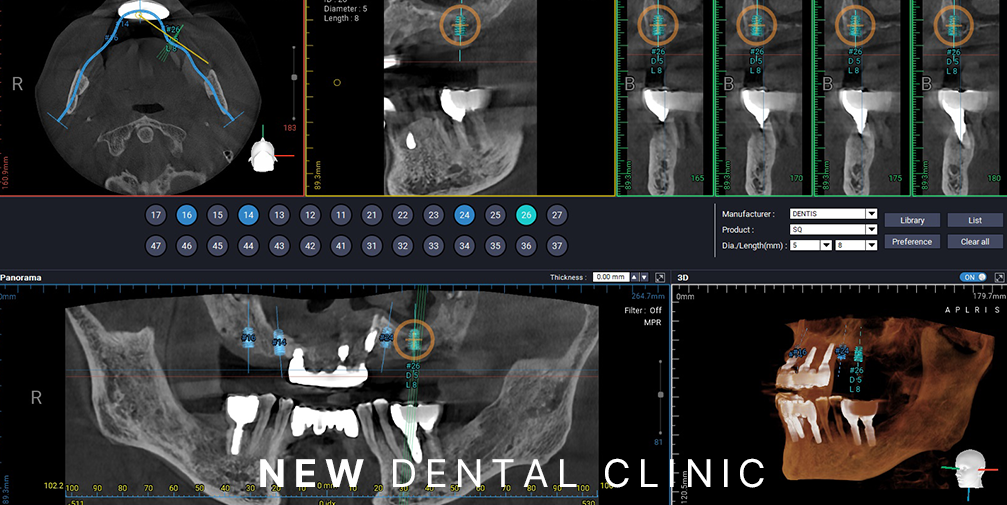Open the Product dropdown showing SQ
This screenshot has height=505, width=1007.
tap(871, 229)
